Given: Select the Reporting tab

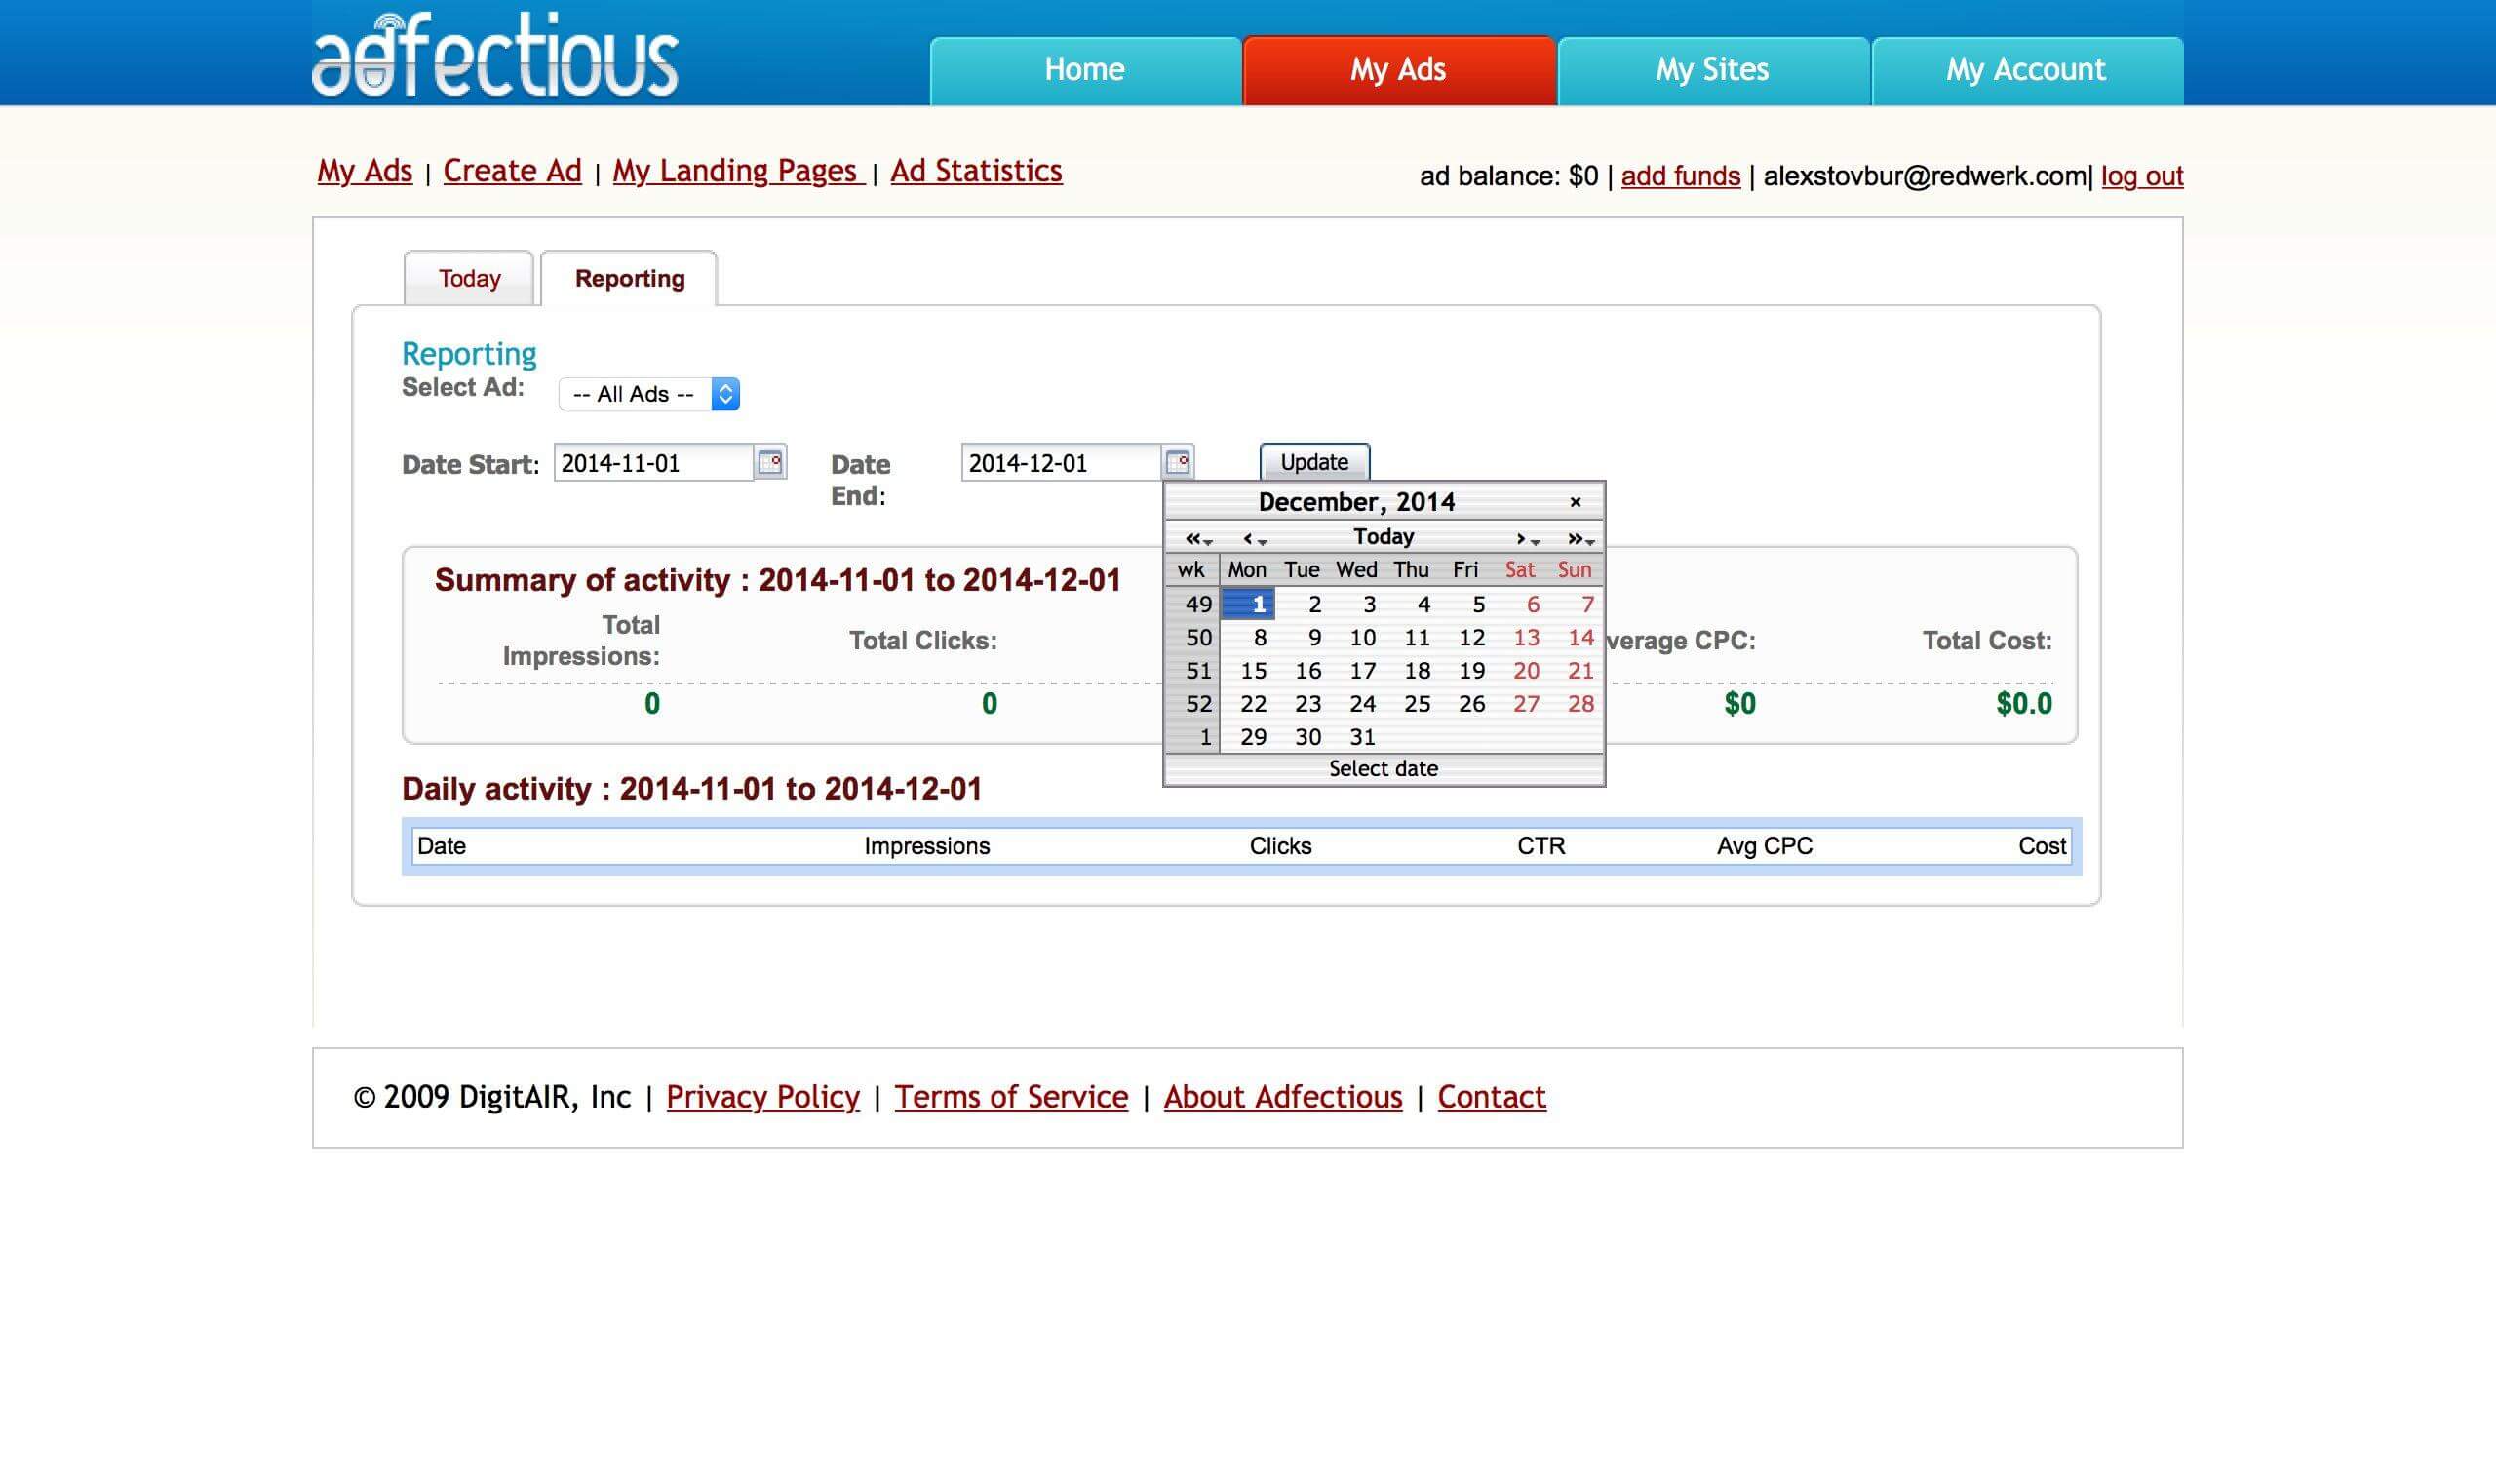Looking at the screenshot, I should (x=629, y=278).
